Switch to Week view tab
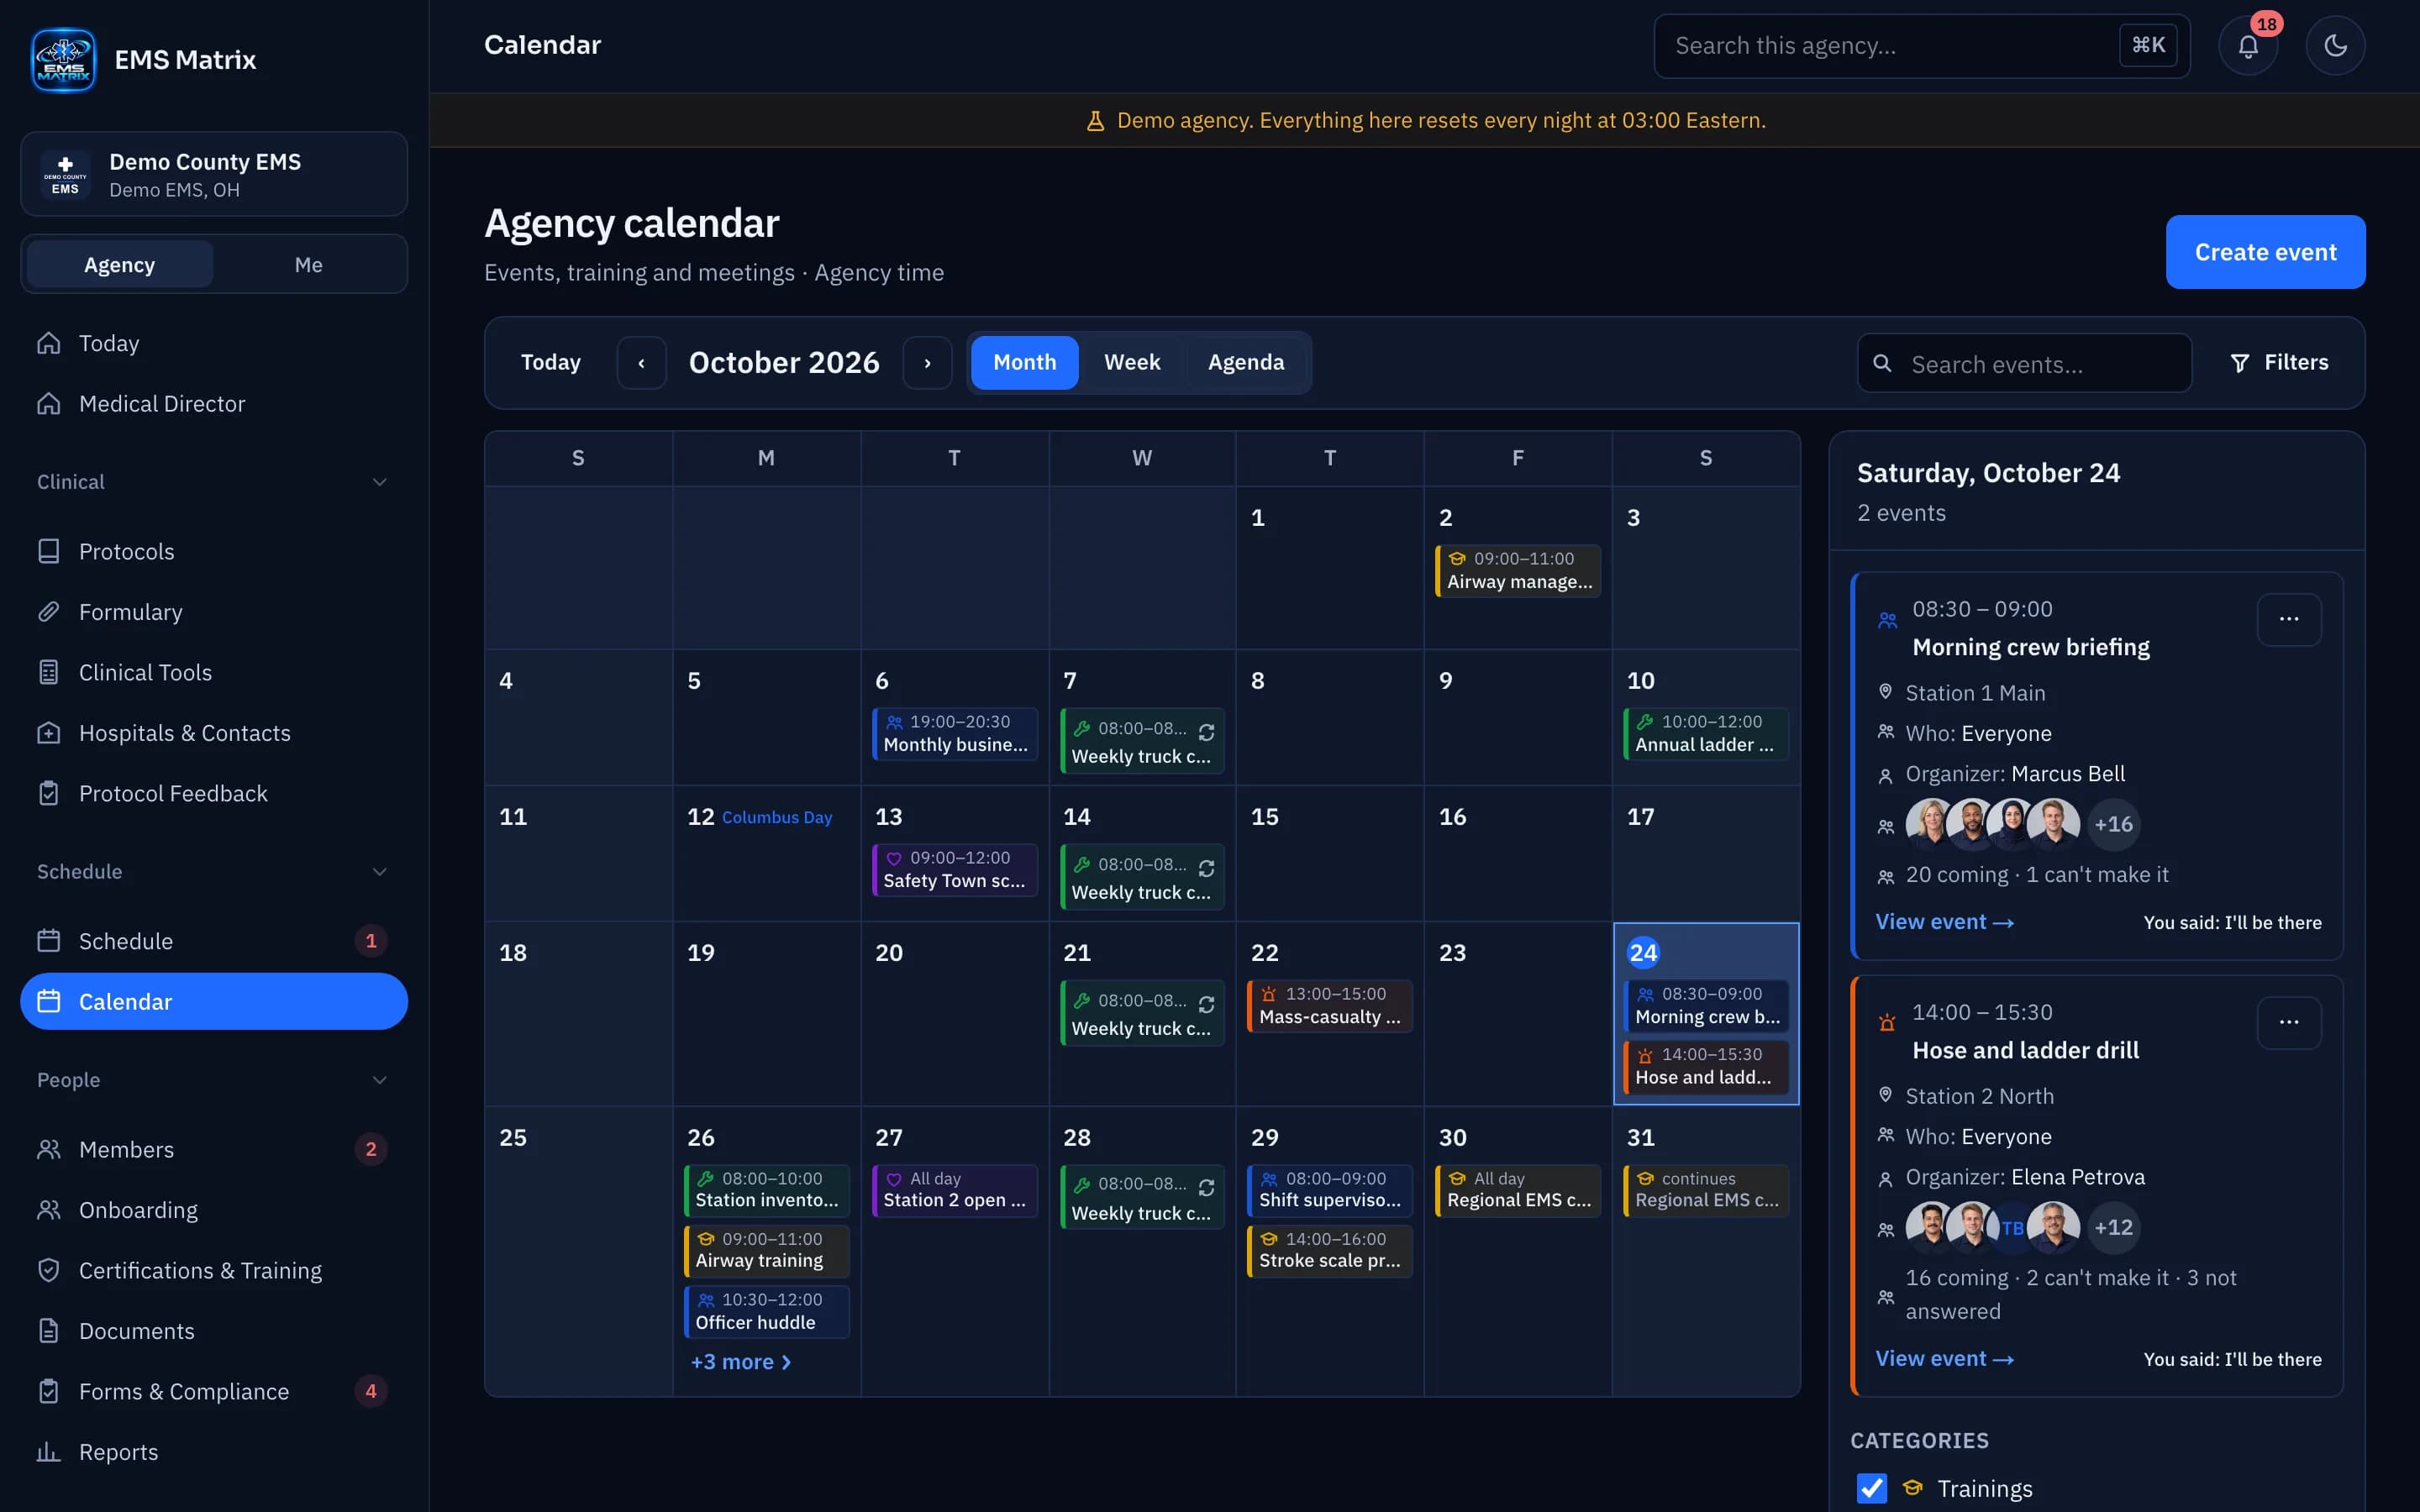 (x=1132, y=363)
